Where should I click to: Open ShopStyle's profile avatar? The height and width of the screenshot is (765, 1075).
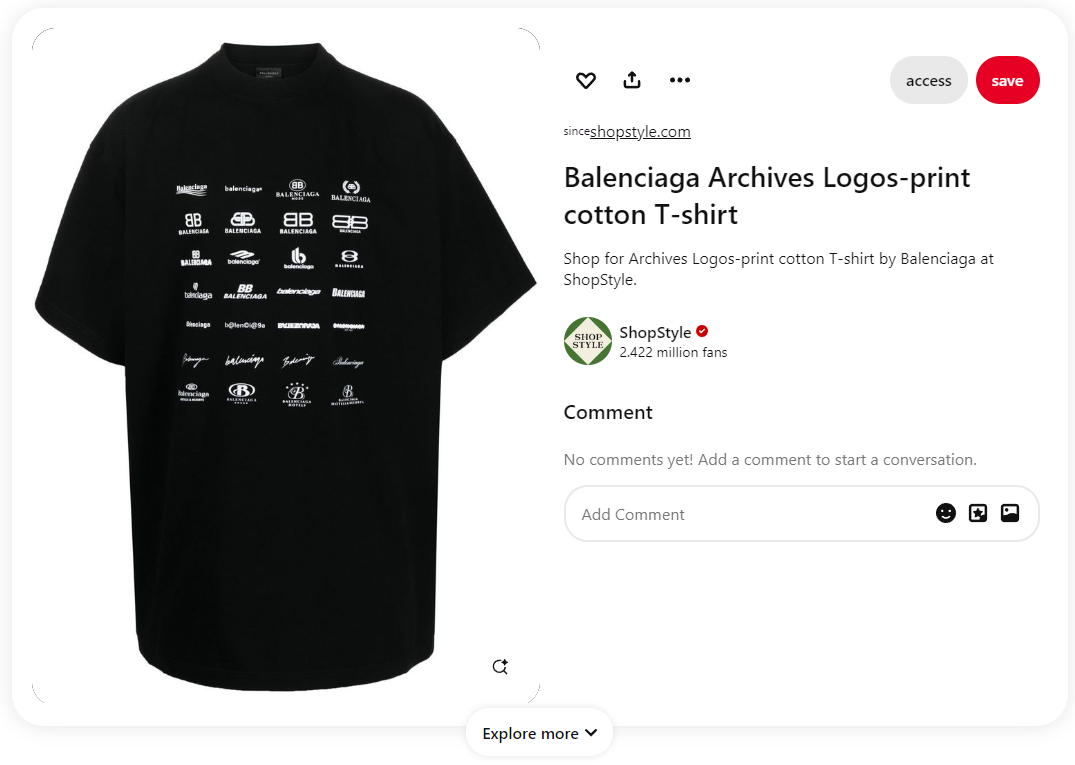tap(587, 341)
